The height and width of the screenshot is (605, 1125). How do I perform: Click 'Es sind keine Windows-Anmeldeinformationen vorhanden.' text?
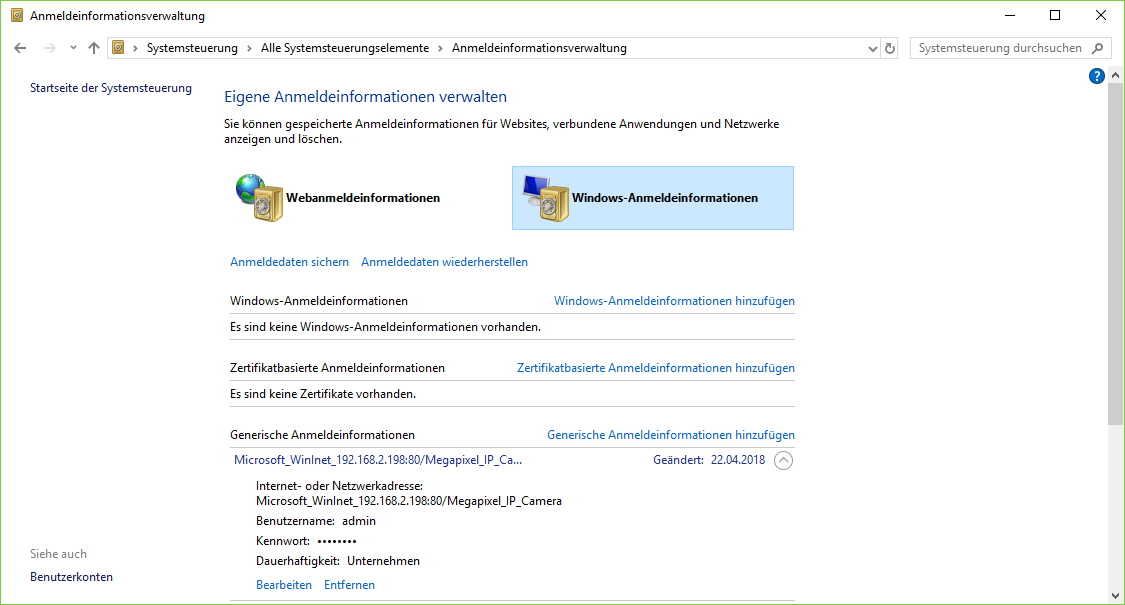[385, 327]
